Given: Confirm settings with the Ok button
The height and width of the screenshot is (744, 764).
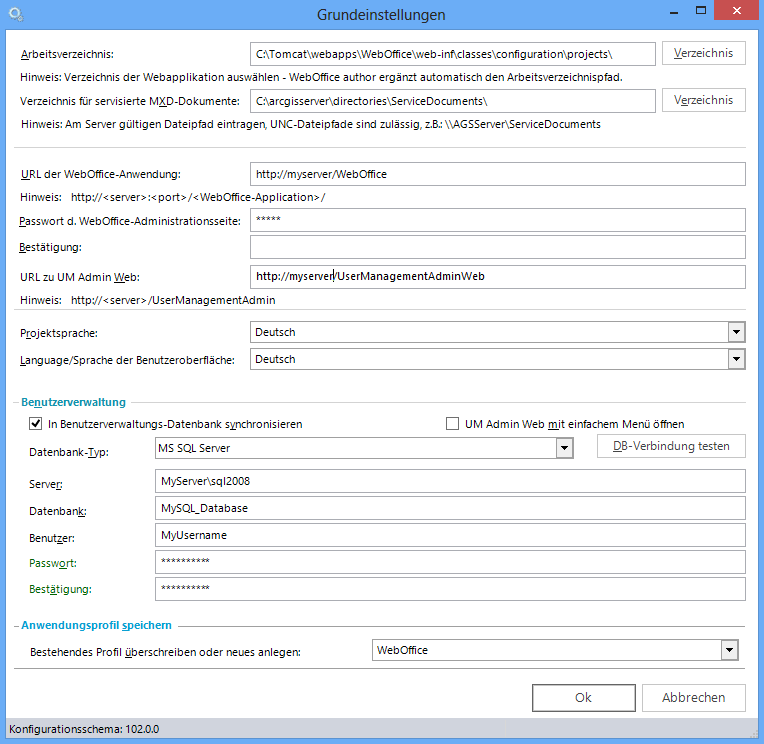Looking at the screenshot, I should click(x=583, y=698).
